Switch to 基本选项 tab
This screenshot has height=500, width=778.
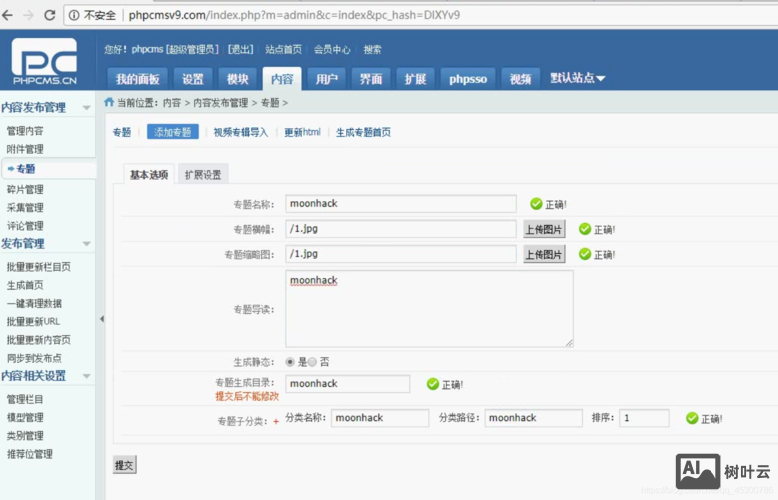pyautogui.click(x=149, y=175)
